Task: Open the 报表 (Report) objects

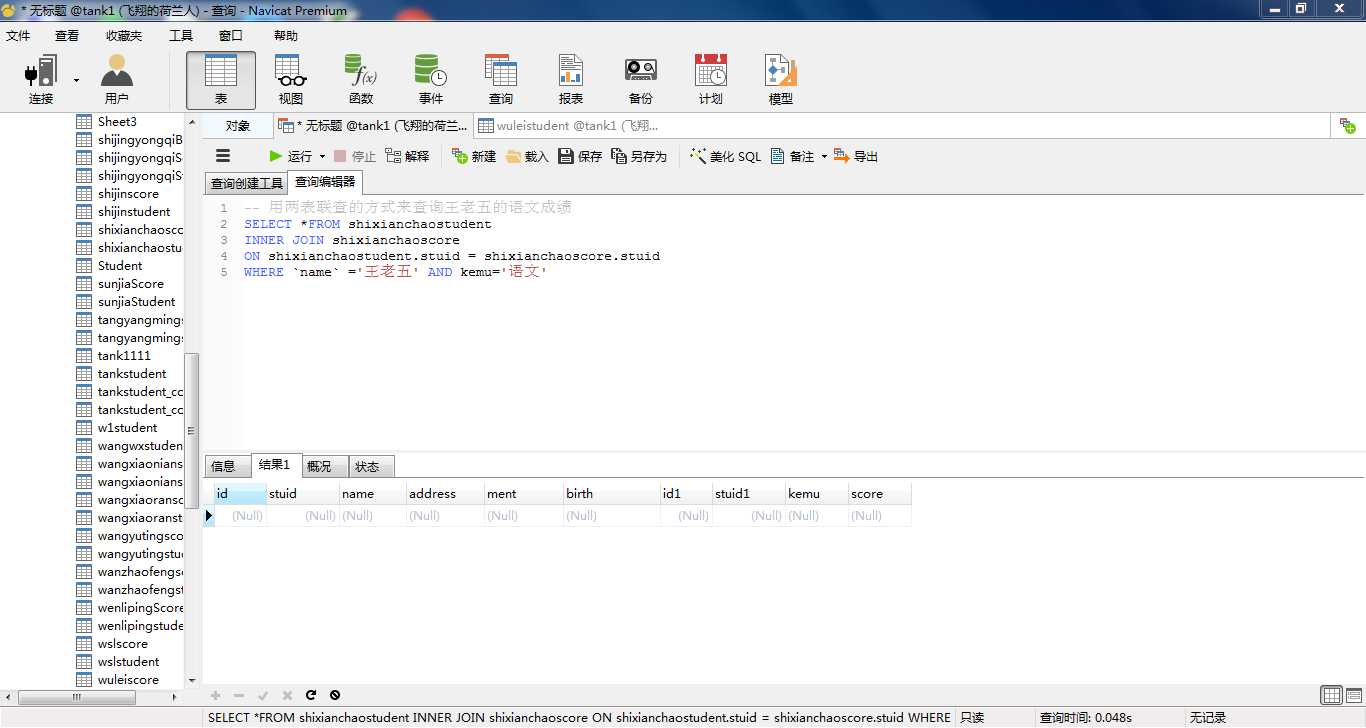Action: pos(571,80)
